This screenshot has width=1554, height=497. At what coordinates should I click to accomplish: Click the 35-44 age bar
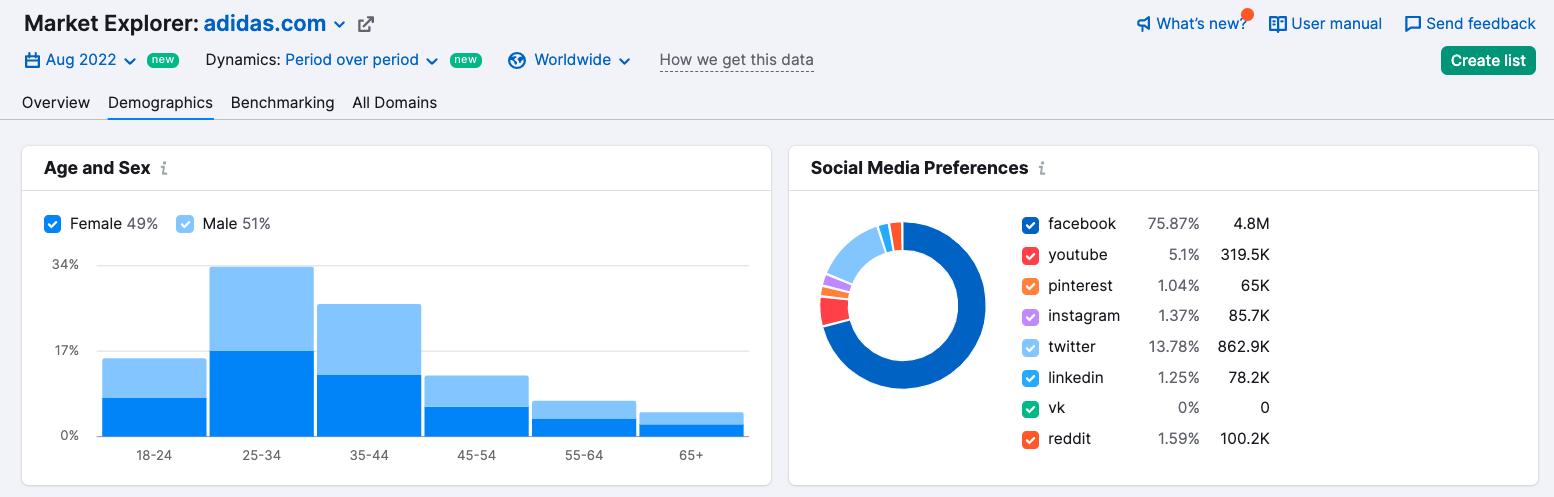[x=369, y=371]
